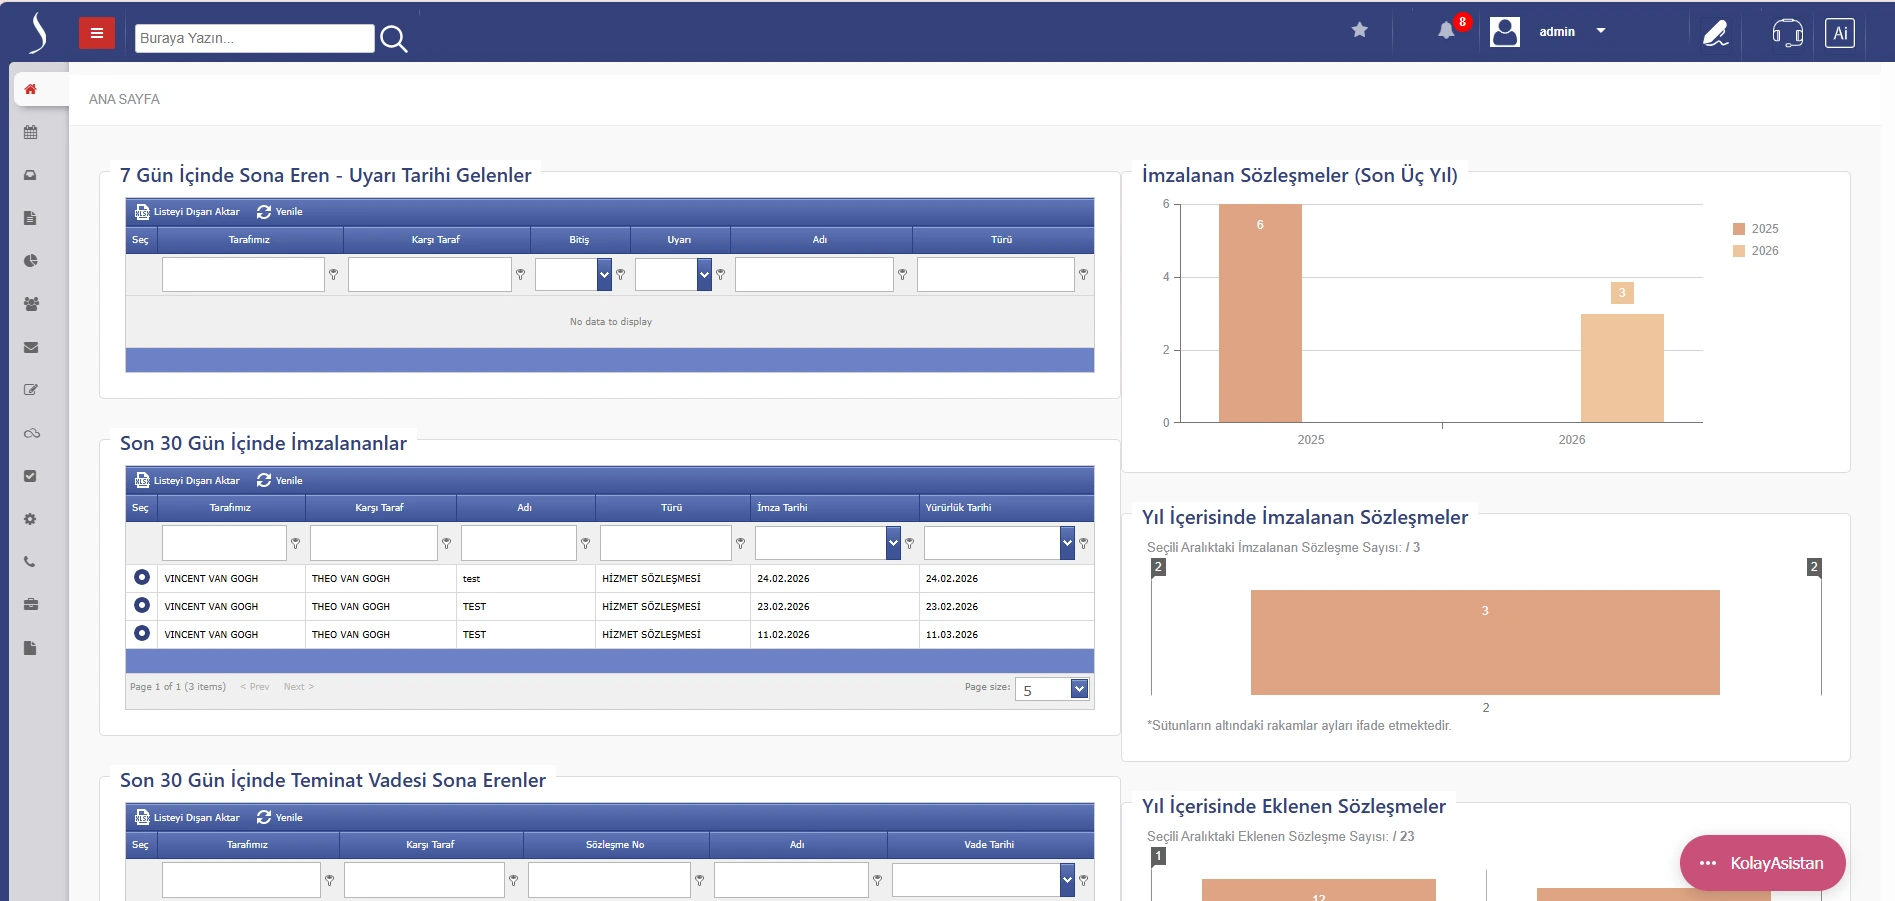The height and width of the screenshot is (901, 1895).
Task: Select the radio button for row dated 11.02.2026
Action: [141, 633]
